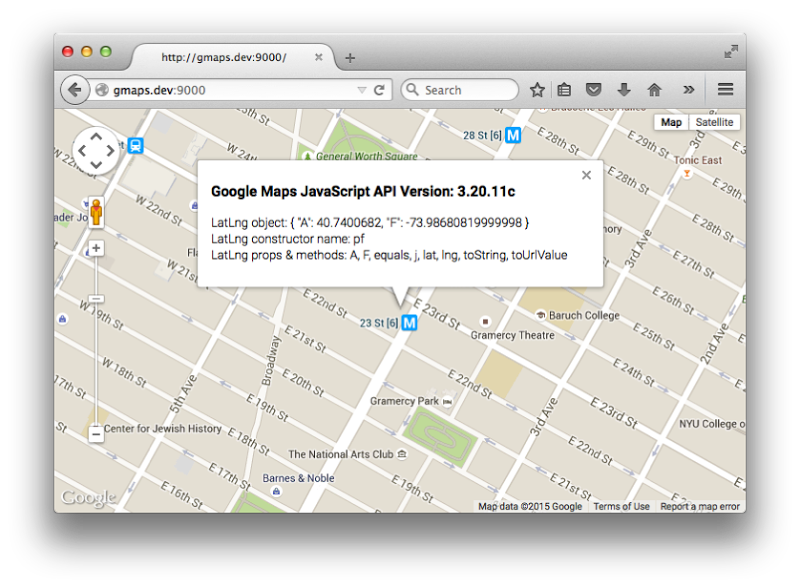Click the 28 St [6] subway station icon
800x588 pixels.
coord(513,135)
